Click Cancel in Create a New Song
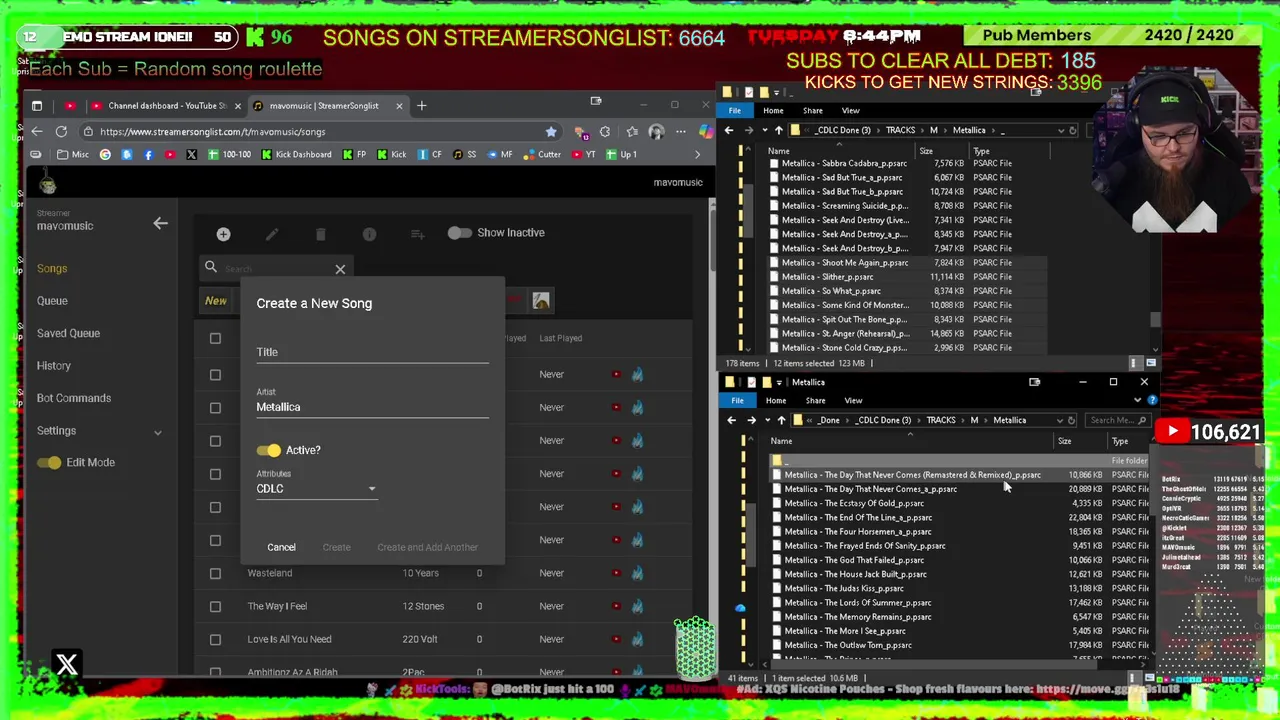This screenshot has height=720, width=1280. [281, 547]
